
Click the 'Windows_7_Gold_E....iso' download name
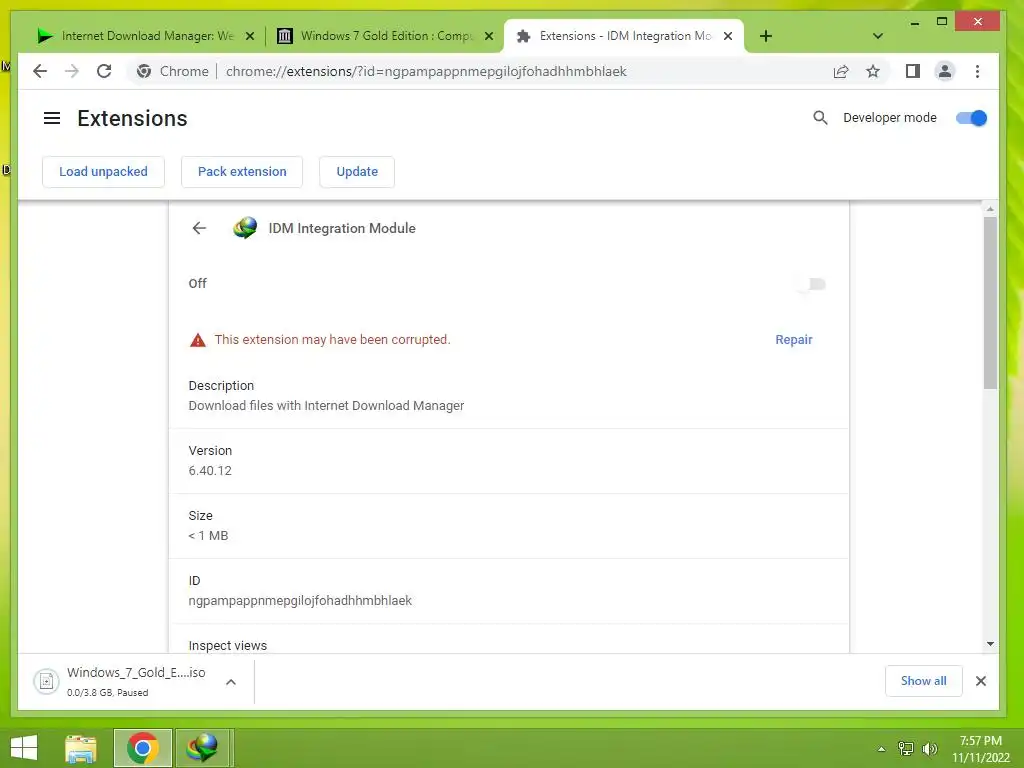[136, 673]
